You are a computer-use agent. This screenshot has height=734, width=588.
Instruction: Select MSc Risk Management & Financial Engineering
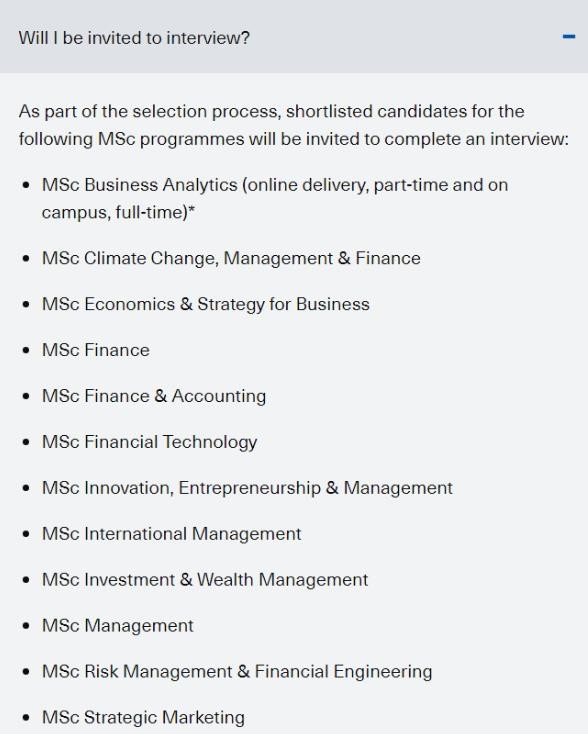[237, 671]
